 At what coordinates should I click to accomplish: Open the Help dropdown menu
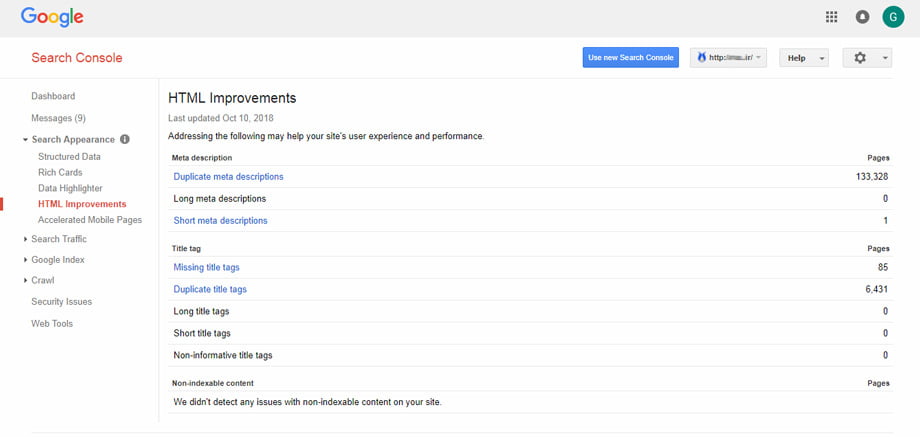coord(804,58)
